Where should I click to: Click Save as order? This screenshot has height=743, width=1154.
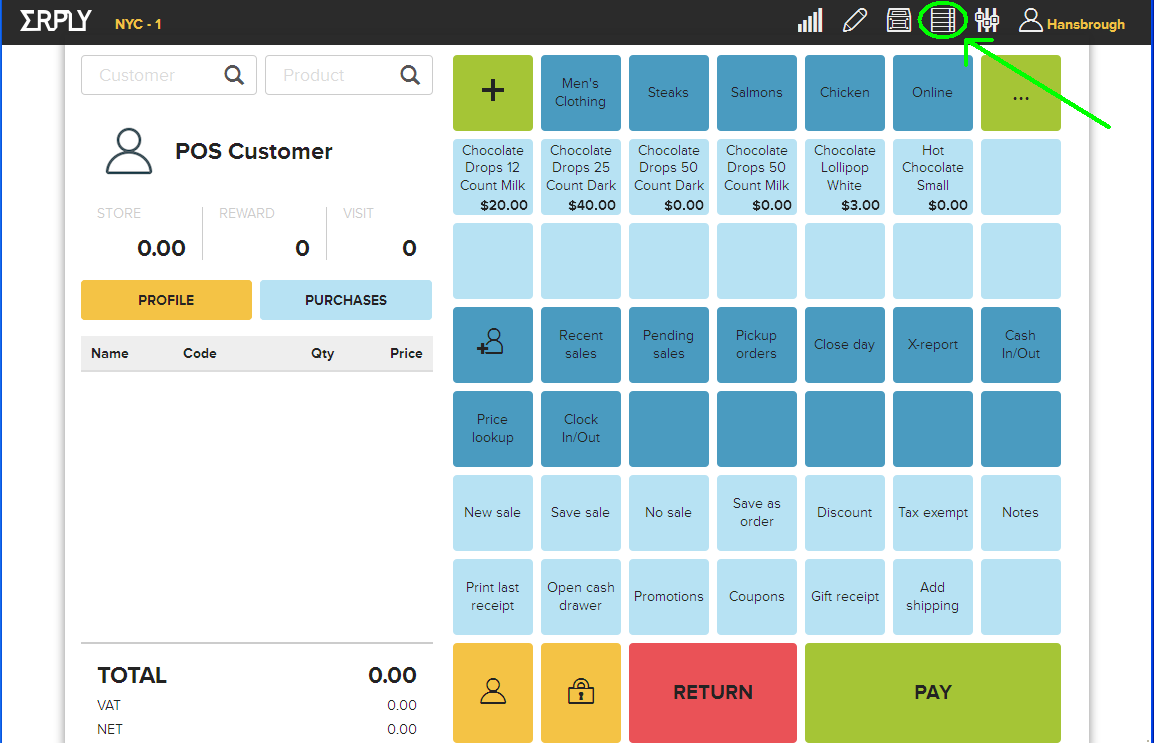[757, 513]
